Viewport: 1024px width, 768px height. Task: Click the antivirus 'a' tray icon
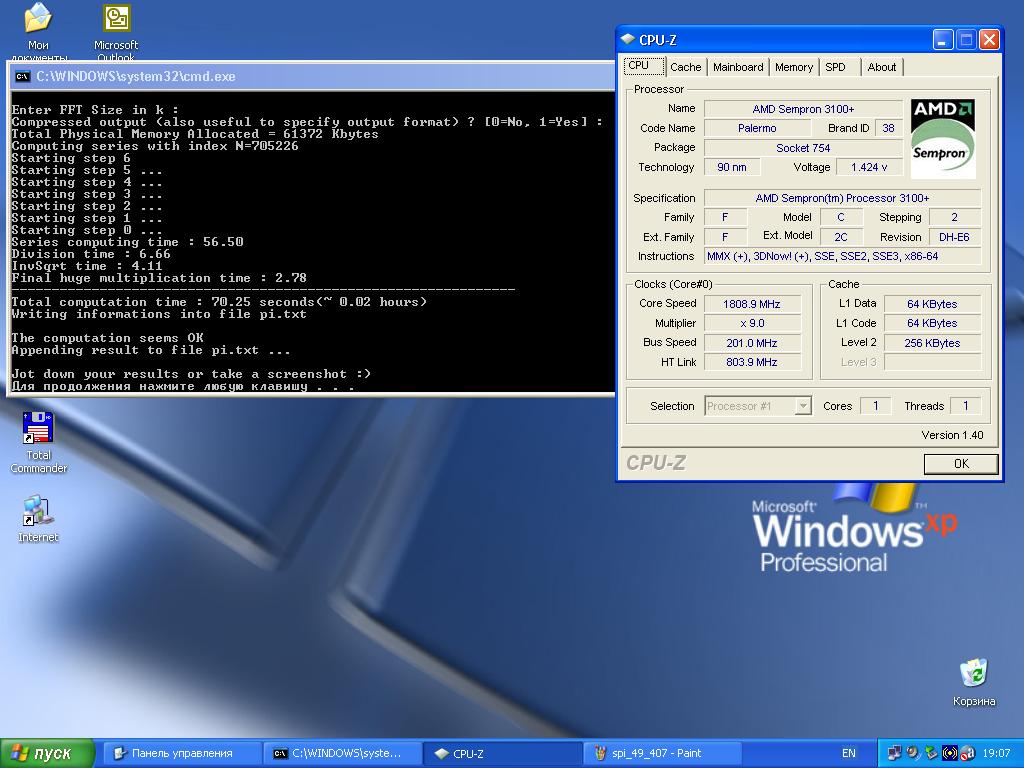coord(968,753)
